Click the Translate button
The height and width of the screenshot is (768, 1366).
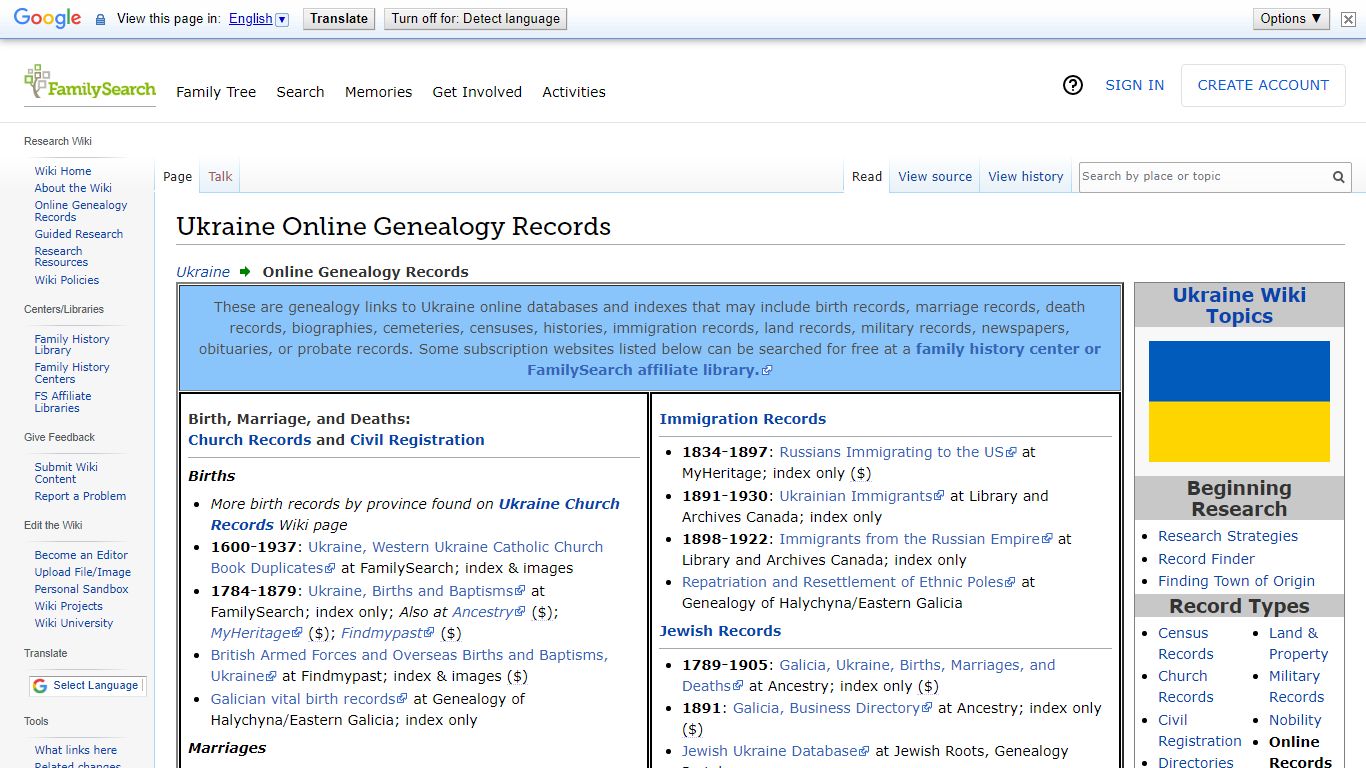click(x=339, y=19)
